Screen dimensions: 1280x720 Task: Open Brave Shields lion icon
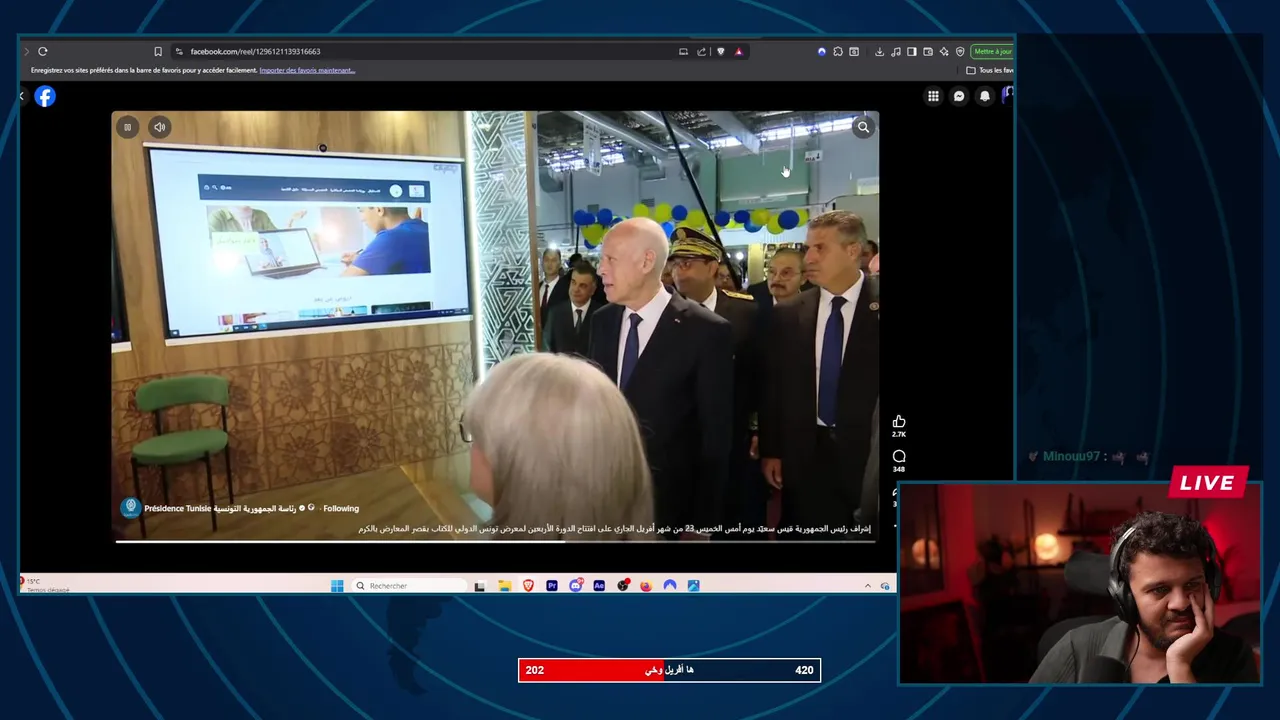click(720, 51)
